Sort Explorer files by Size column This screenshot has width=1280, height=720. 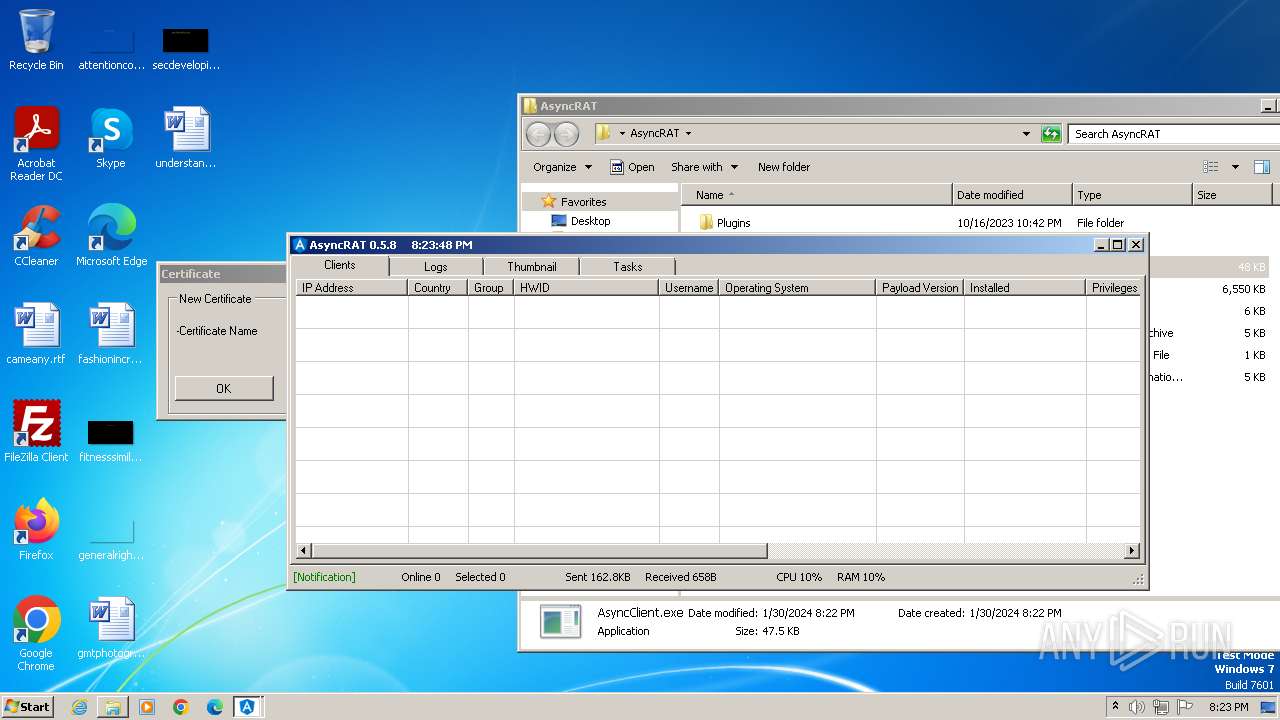(x=1232, y=195)
